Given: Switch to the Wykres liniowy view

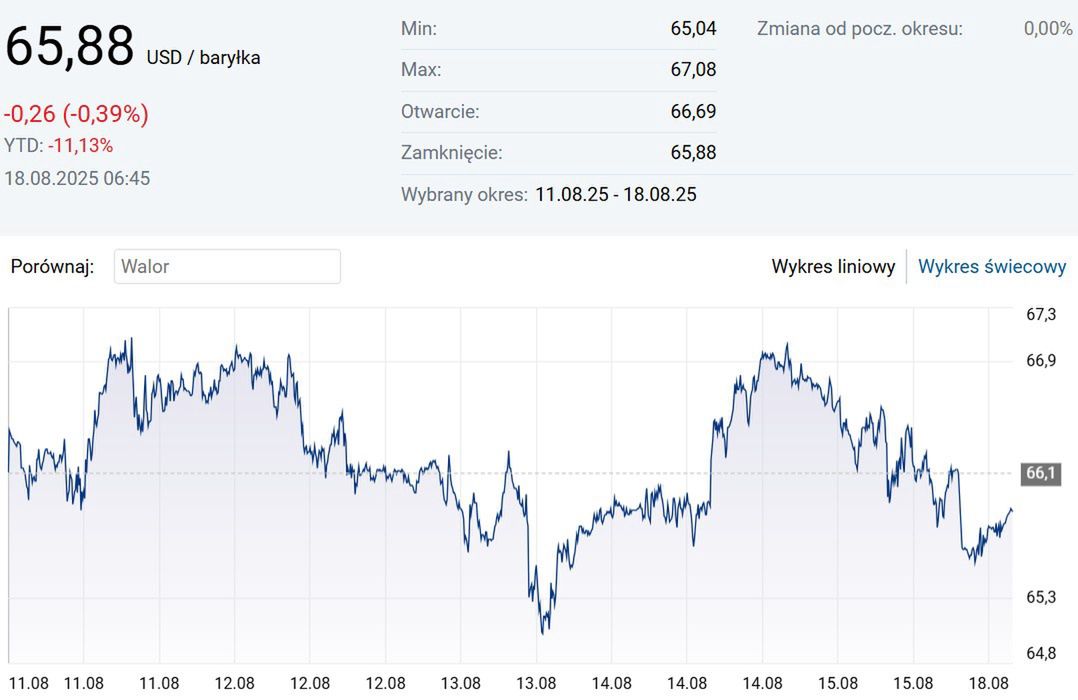Looking at the screenshot, I should tap(833, 267).
